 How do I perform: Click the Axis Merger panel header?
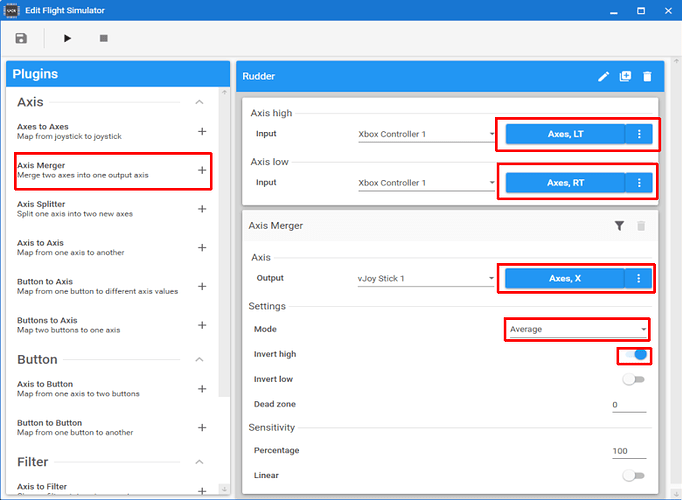[x=451, y=226]
